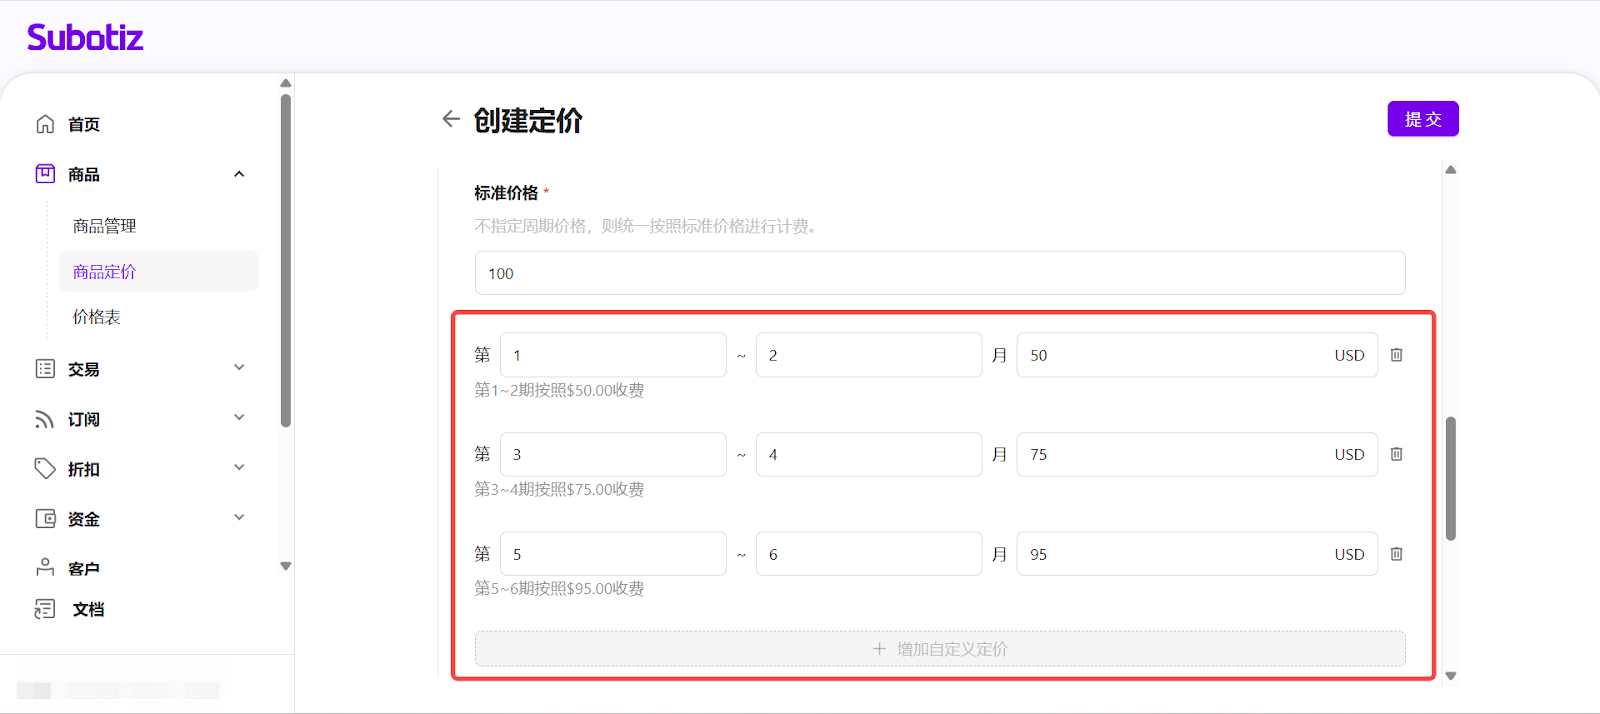This screenshot has width=1600, height=714.
Task: Click the back arrow beside 创建定价
Action: click(451, 119)
